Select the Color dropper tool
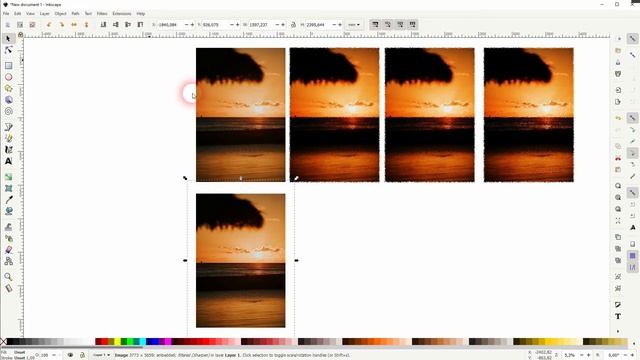 pyautogui.click(x=8, y=200)
